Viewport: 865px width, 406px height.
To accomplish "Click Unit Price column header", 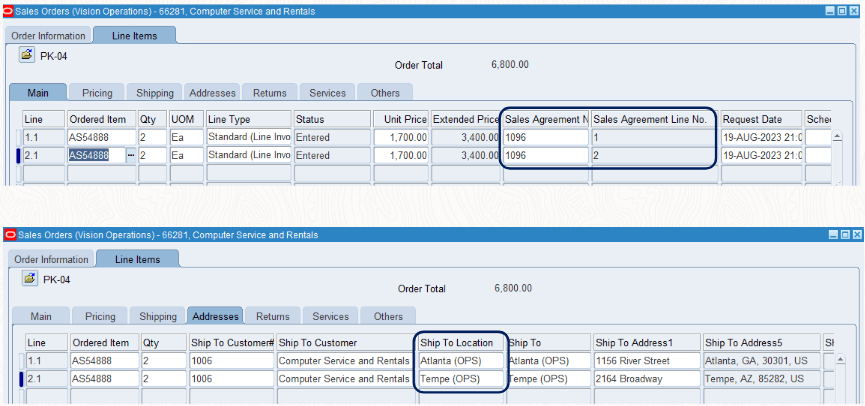I will click(x=401, y=119).
